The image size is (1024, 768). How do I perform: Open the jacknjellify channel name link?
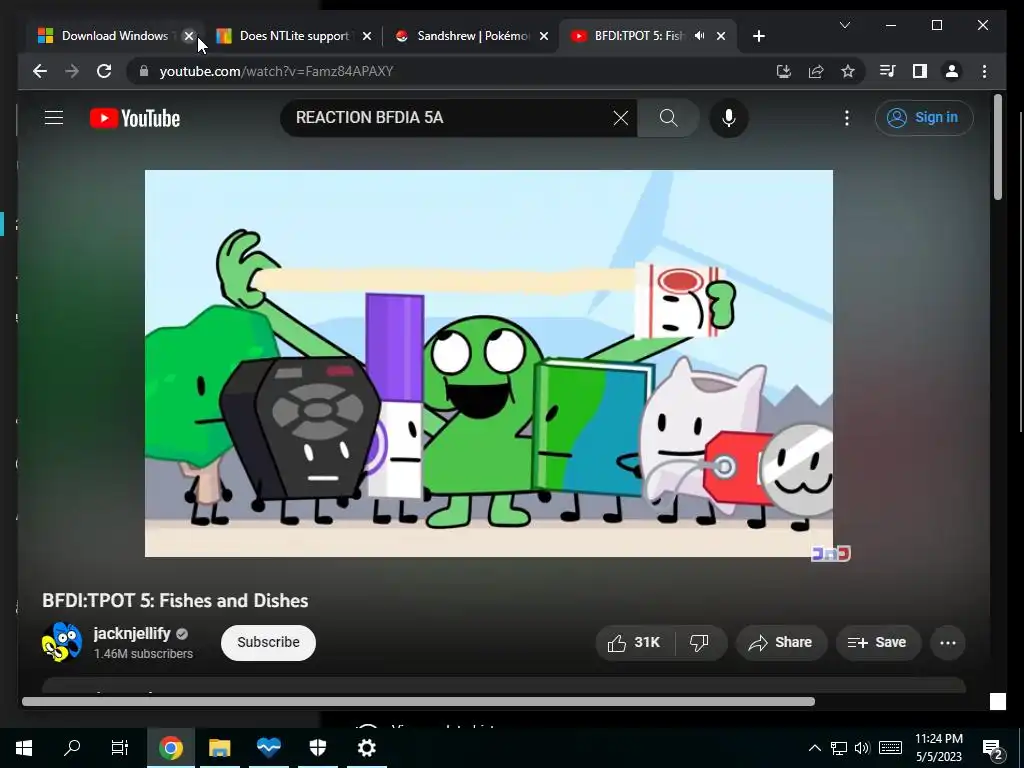coord(132,633)
